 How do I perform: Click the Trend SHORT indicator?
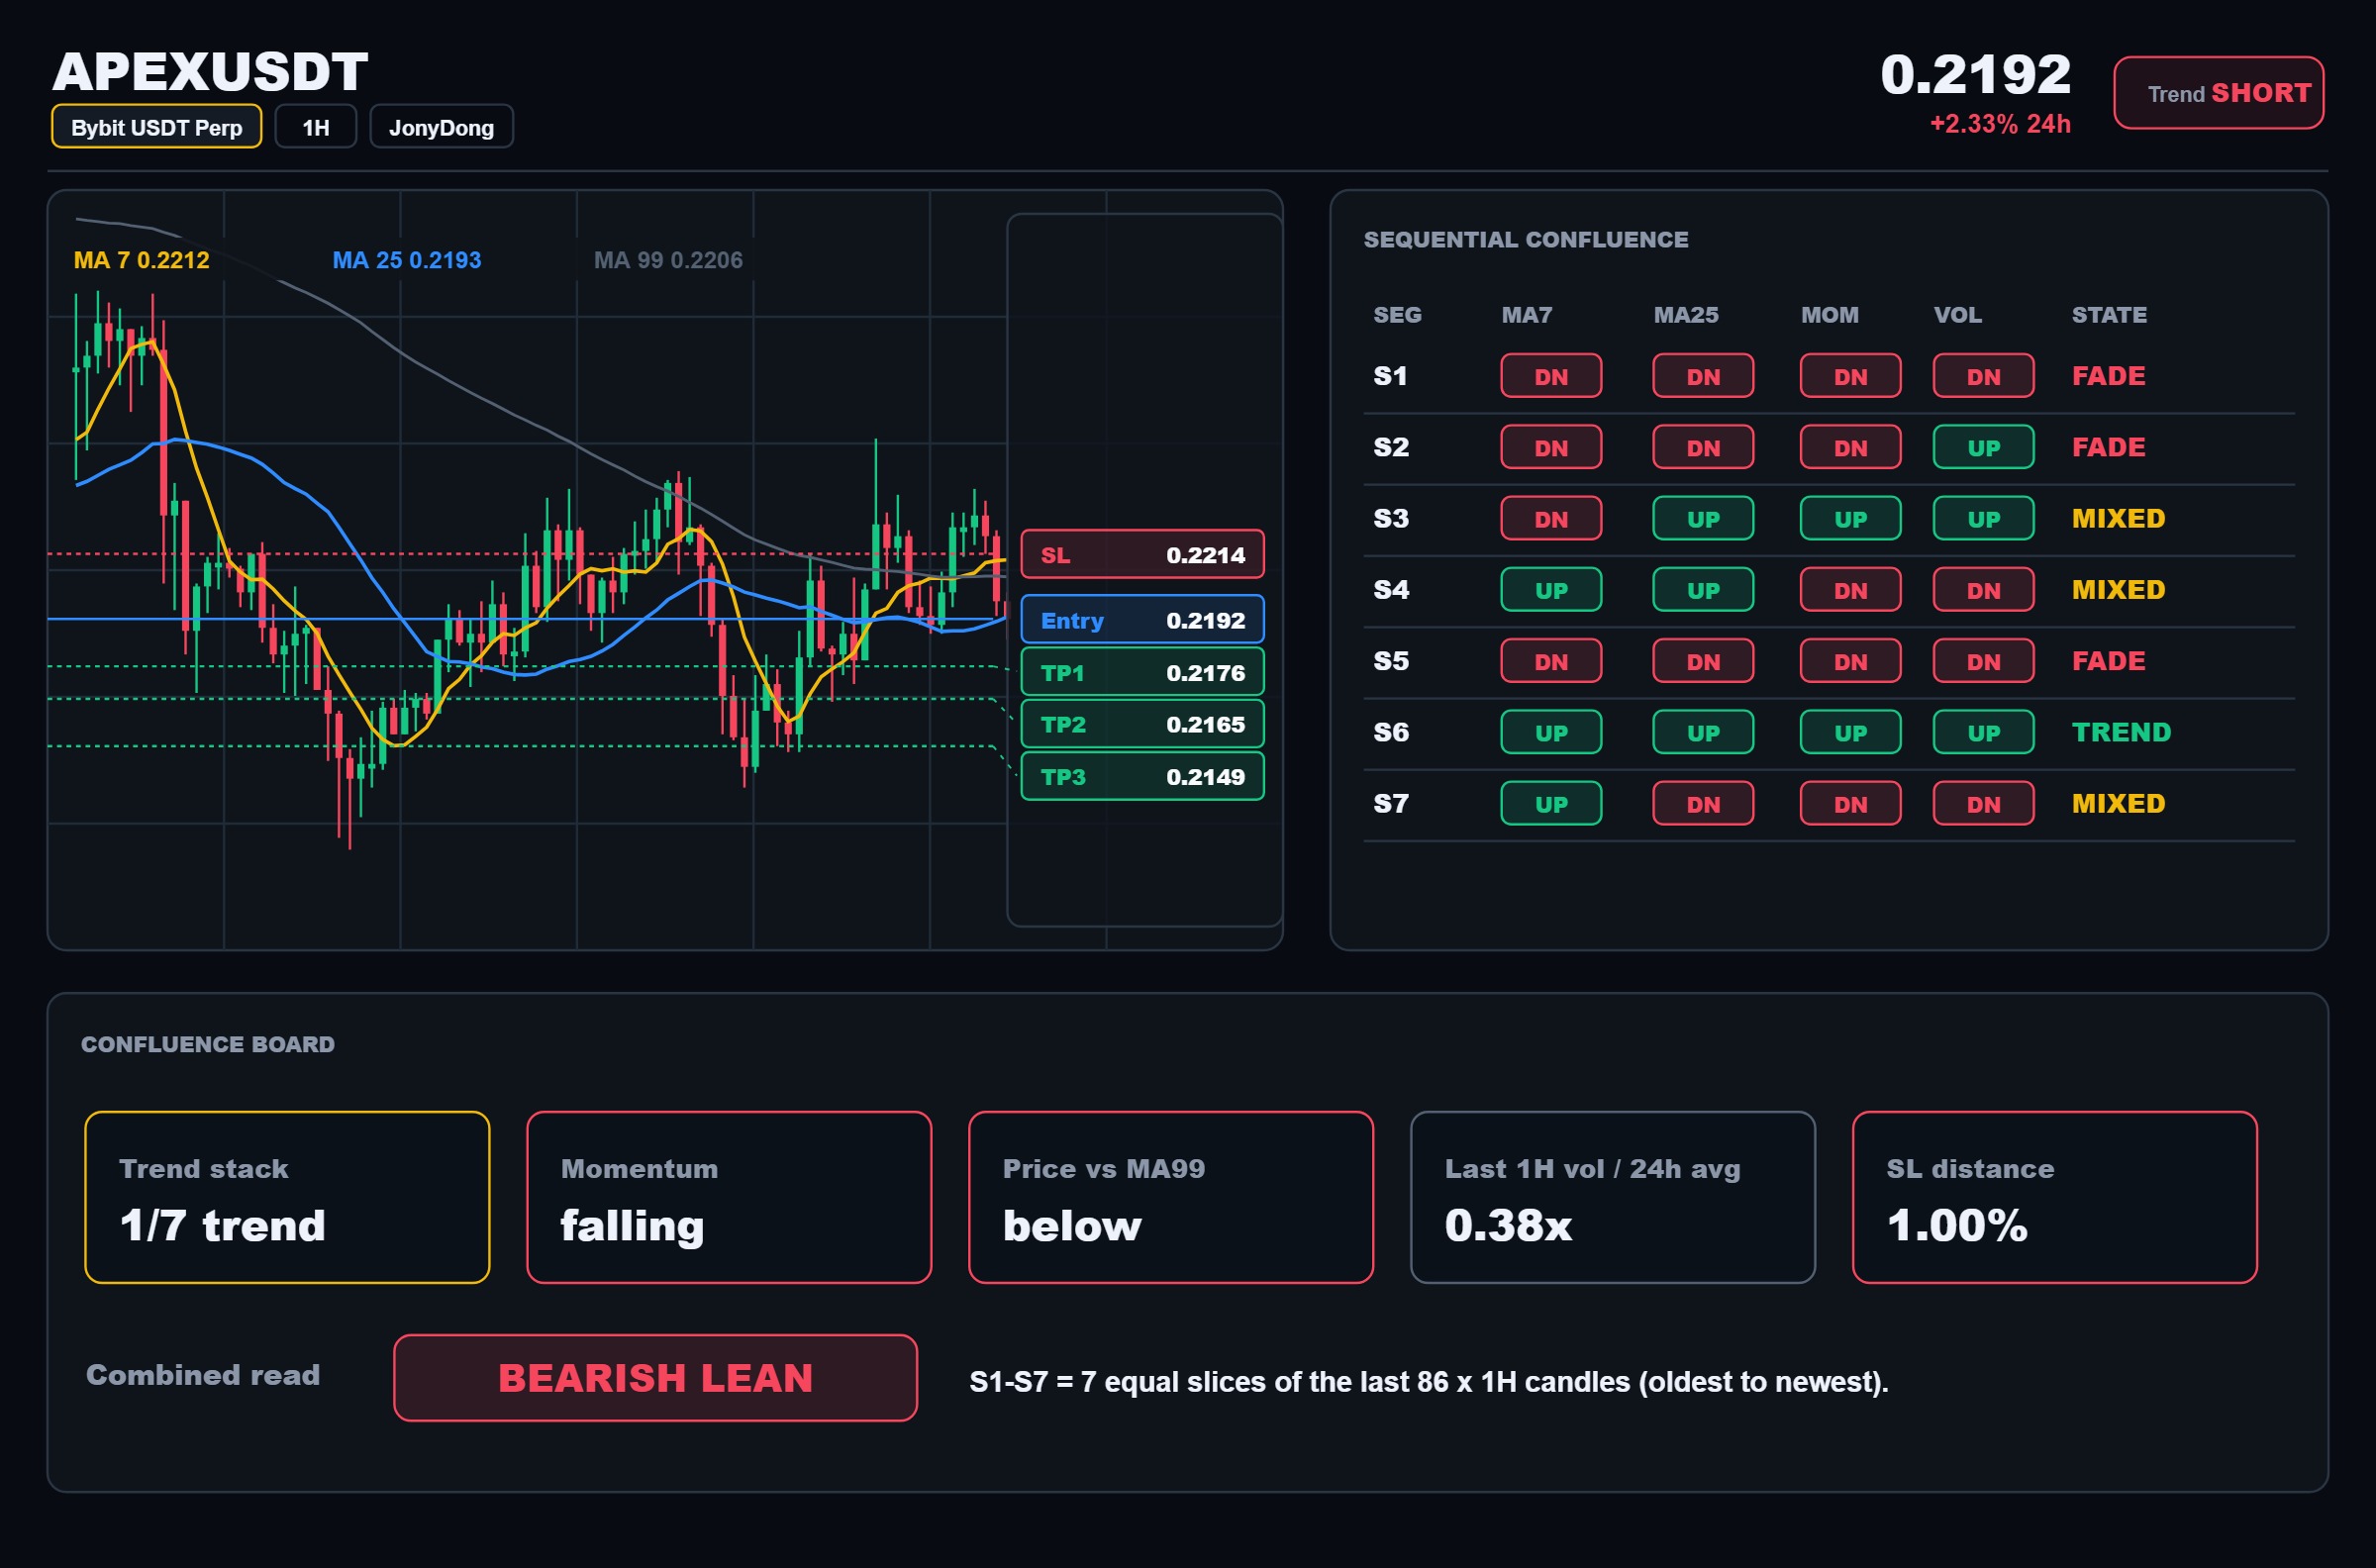tap(2218, 93)
